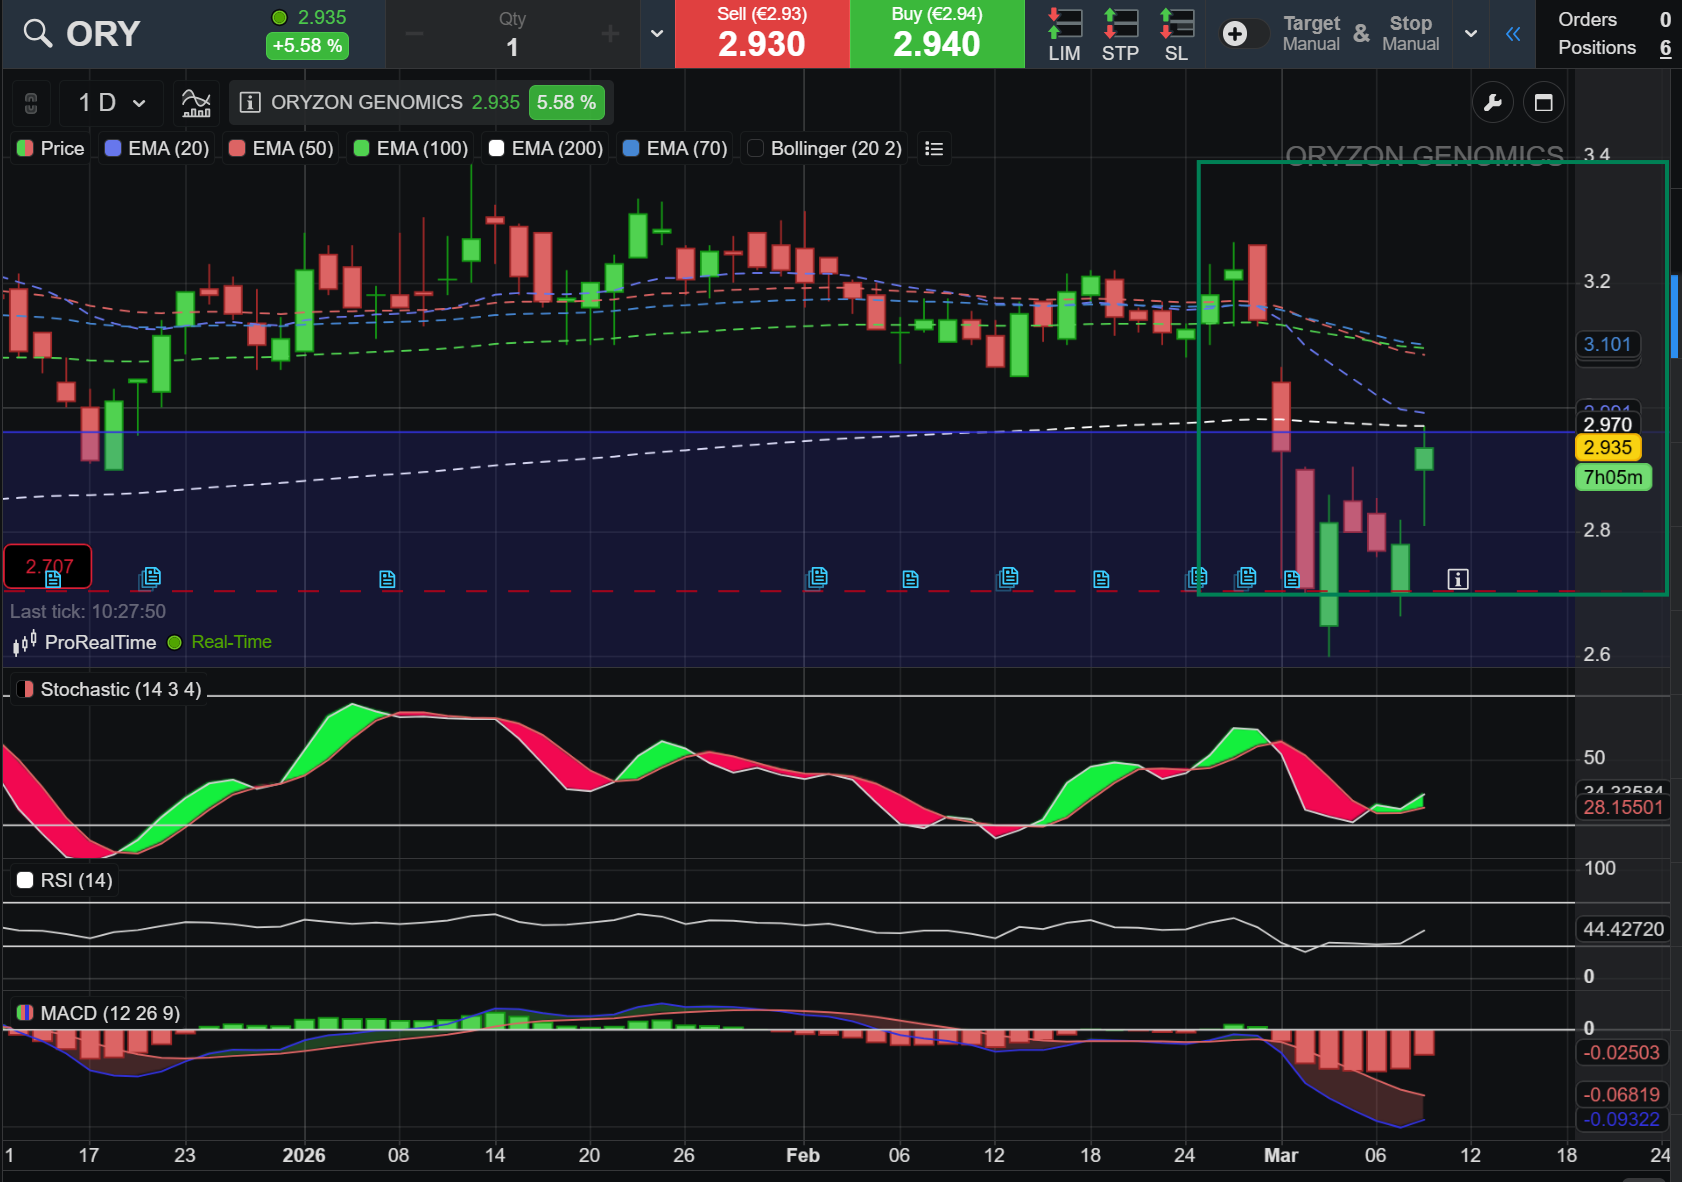Select the STP stop order icon
The image size is (1682, 1182).
click(x=1120, y=34)
